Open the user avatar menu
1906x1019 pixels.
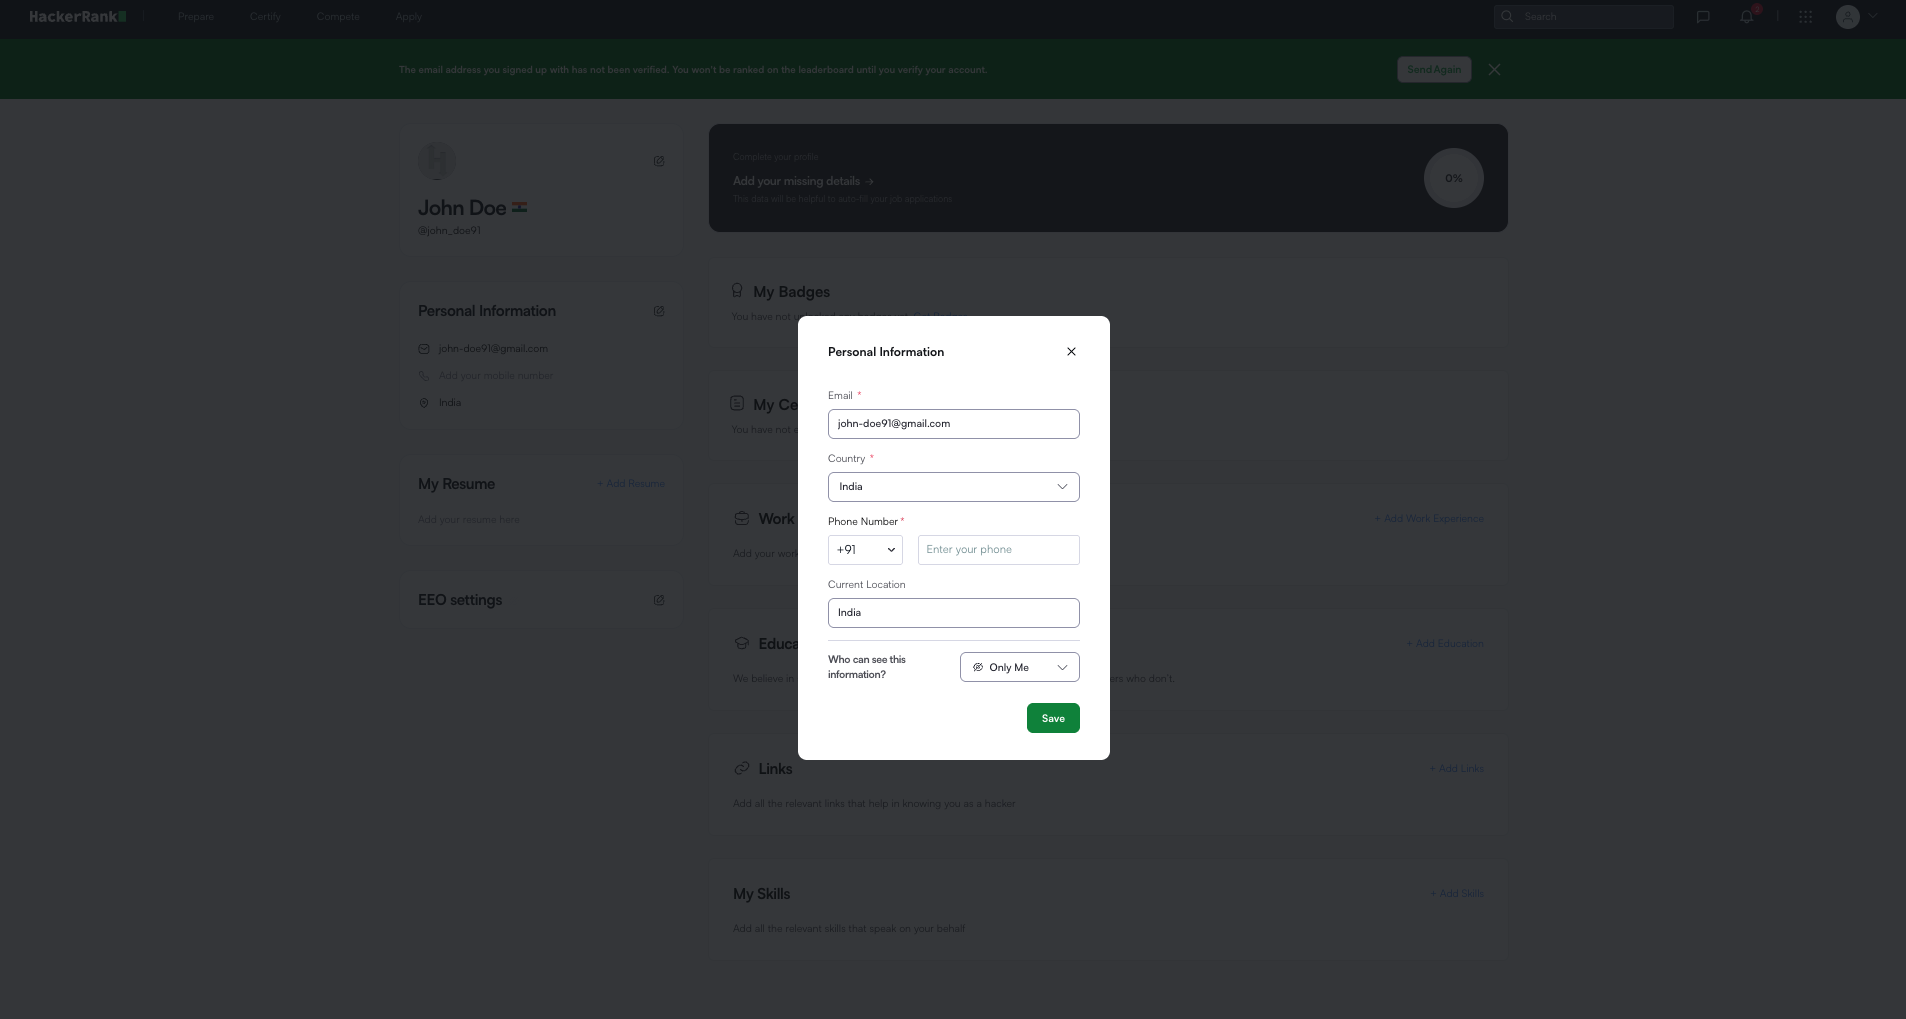click(x=1857, y=17)
